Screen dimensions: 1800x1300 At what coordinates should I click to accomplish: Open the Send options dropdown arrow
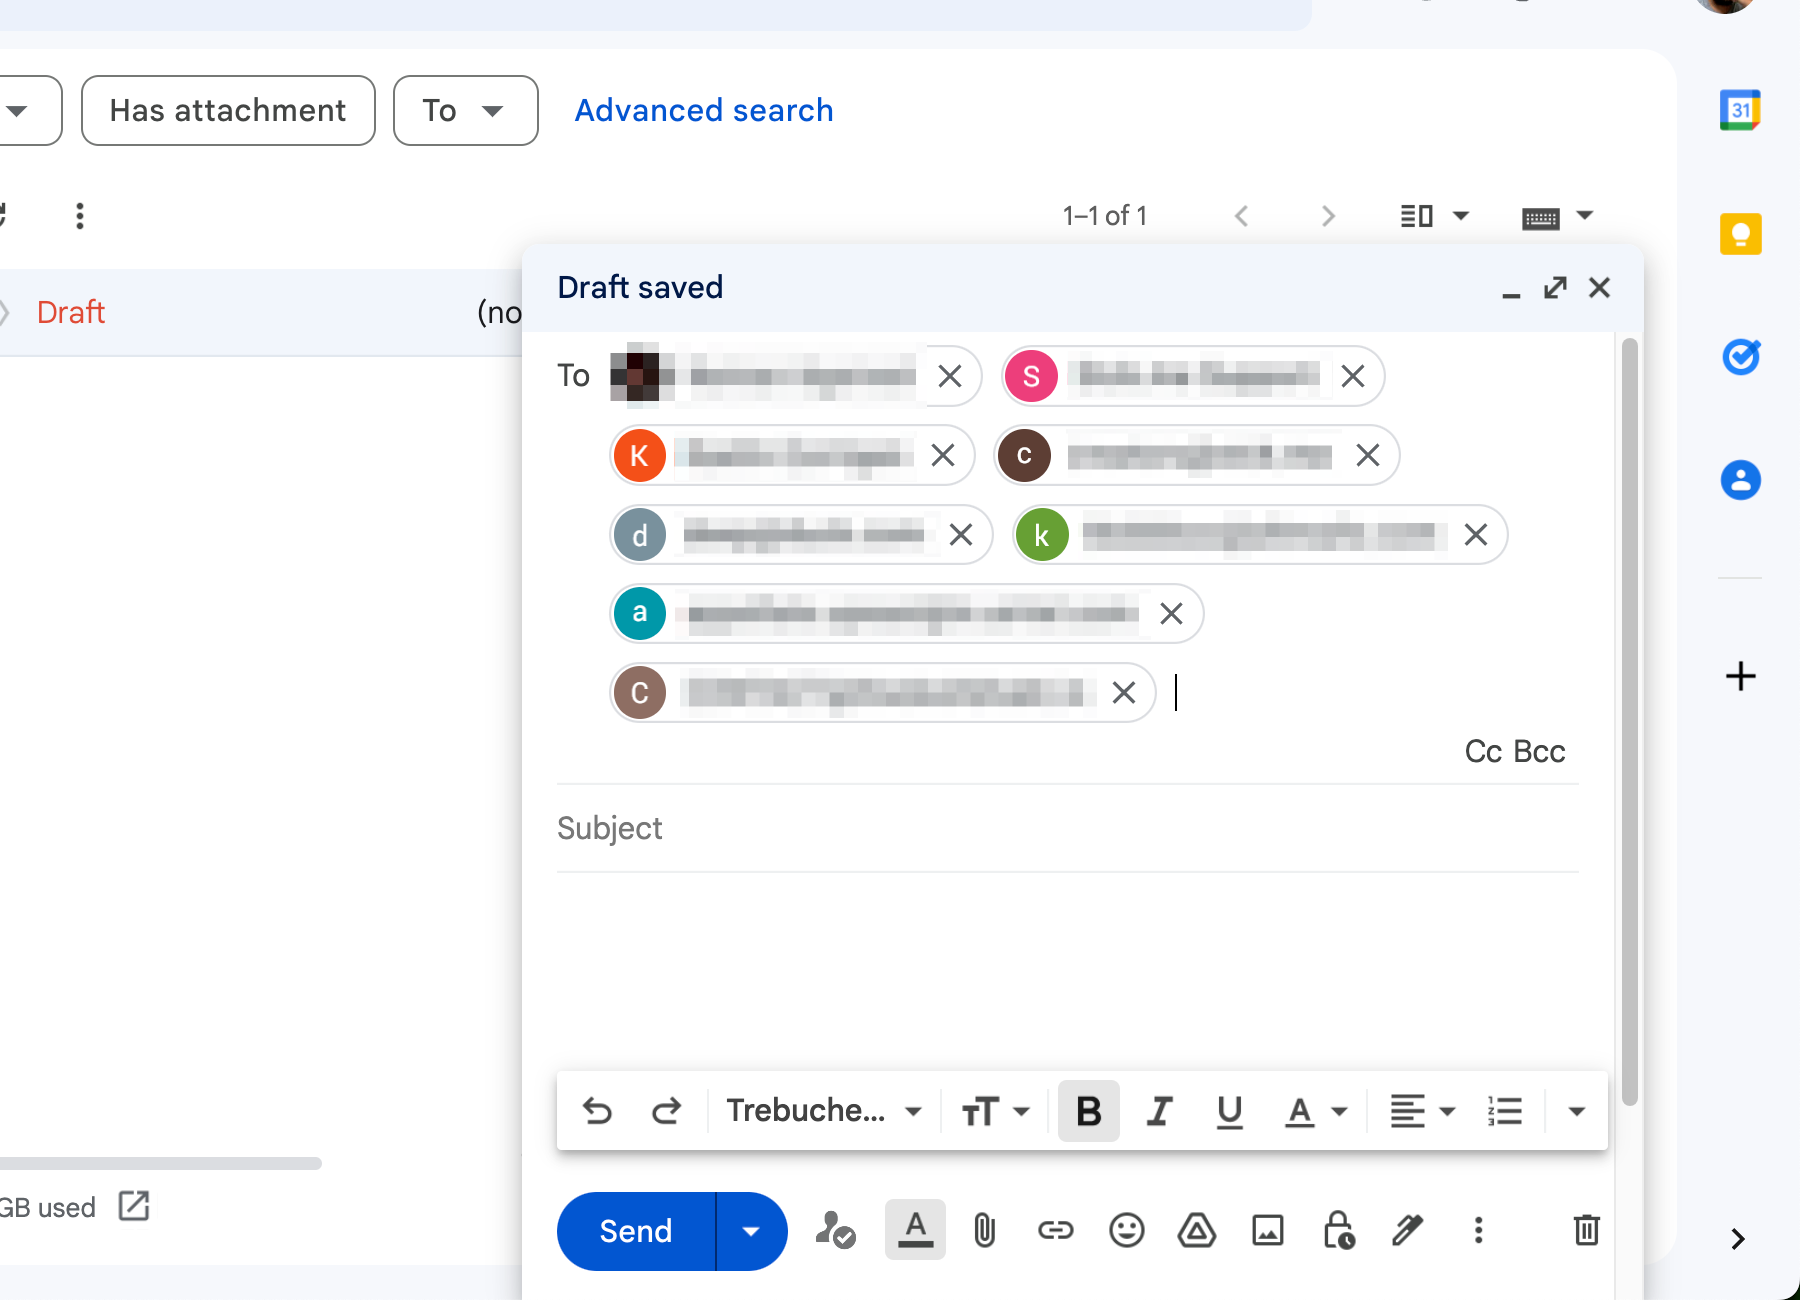pyautogui.click(x=751, y=1231)
